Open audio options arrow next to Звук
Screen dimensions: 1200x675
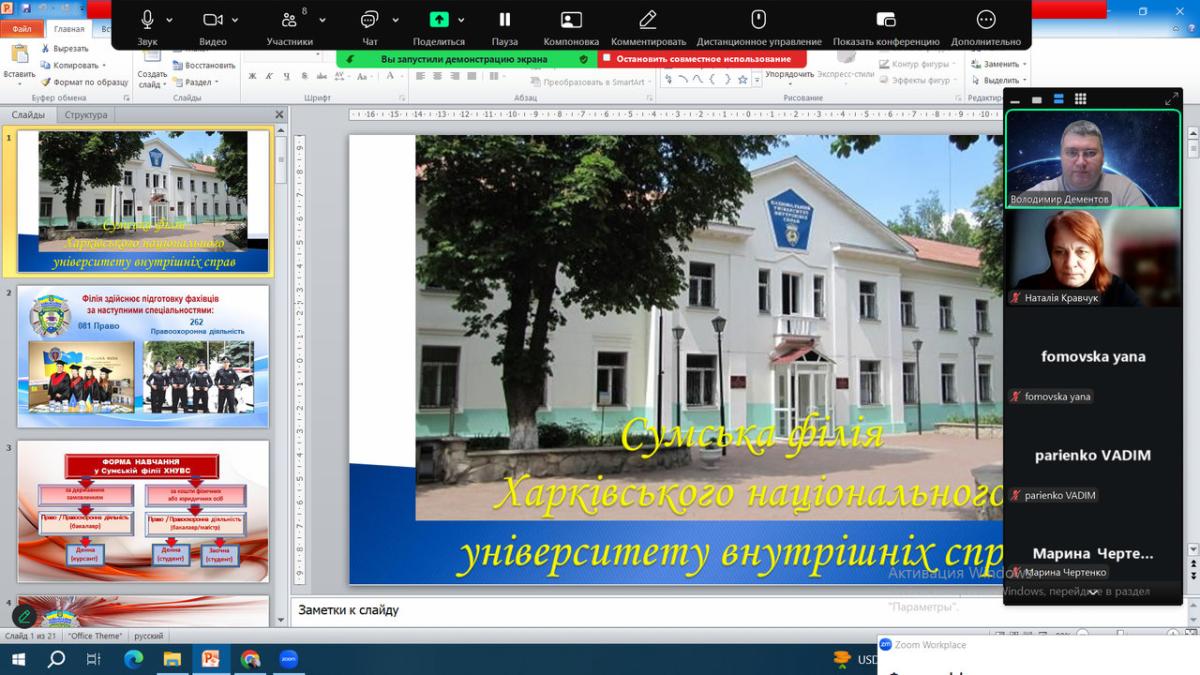170,19
